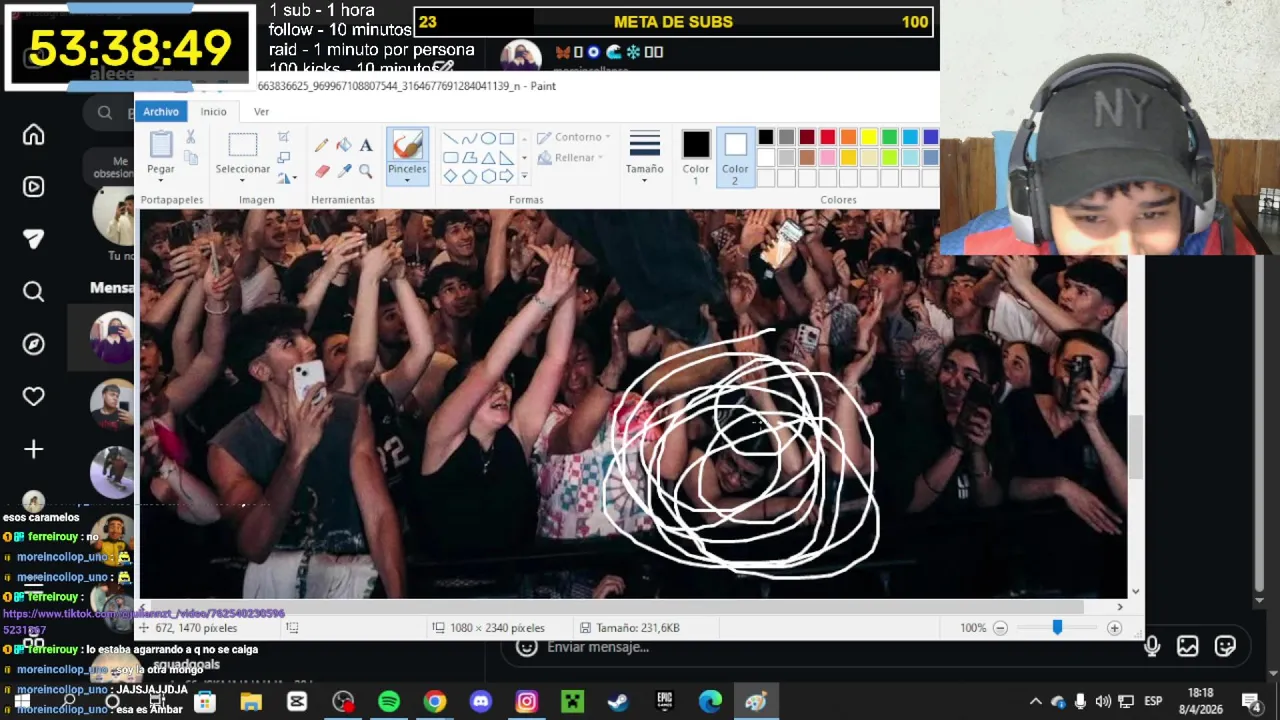
Task: Select the Oval shape in Formas
Action: click(488, 138)
